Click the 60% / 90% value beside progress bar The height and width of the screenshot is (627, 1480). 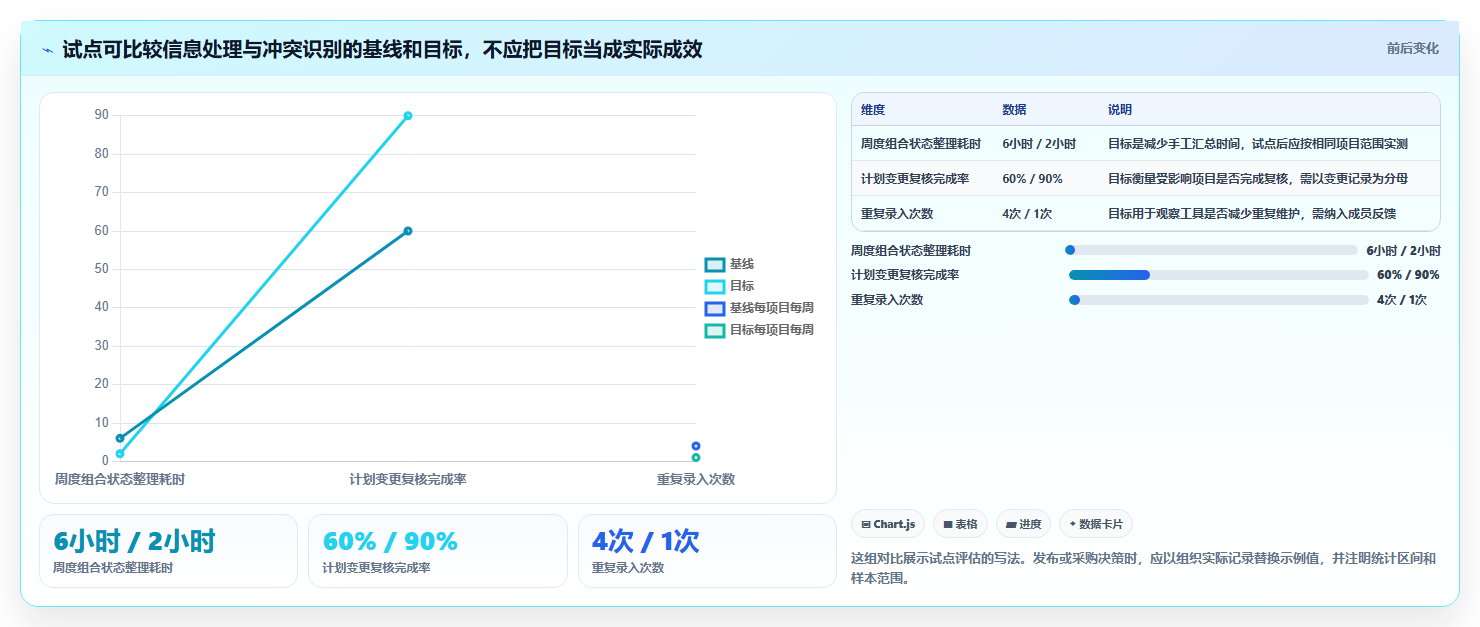[1408, 275]
